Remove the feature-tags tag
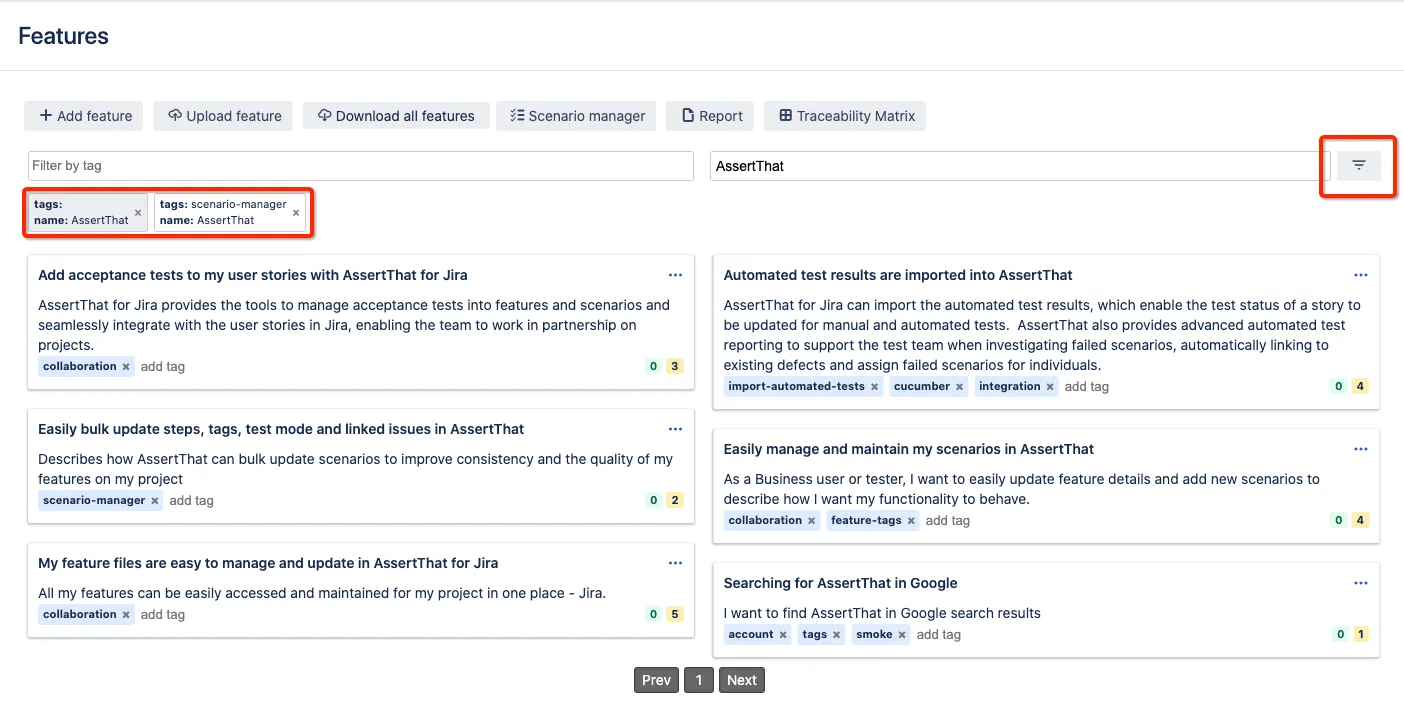The height and width of the screenshot is (715, 1404). click(x=911, y=521)
